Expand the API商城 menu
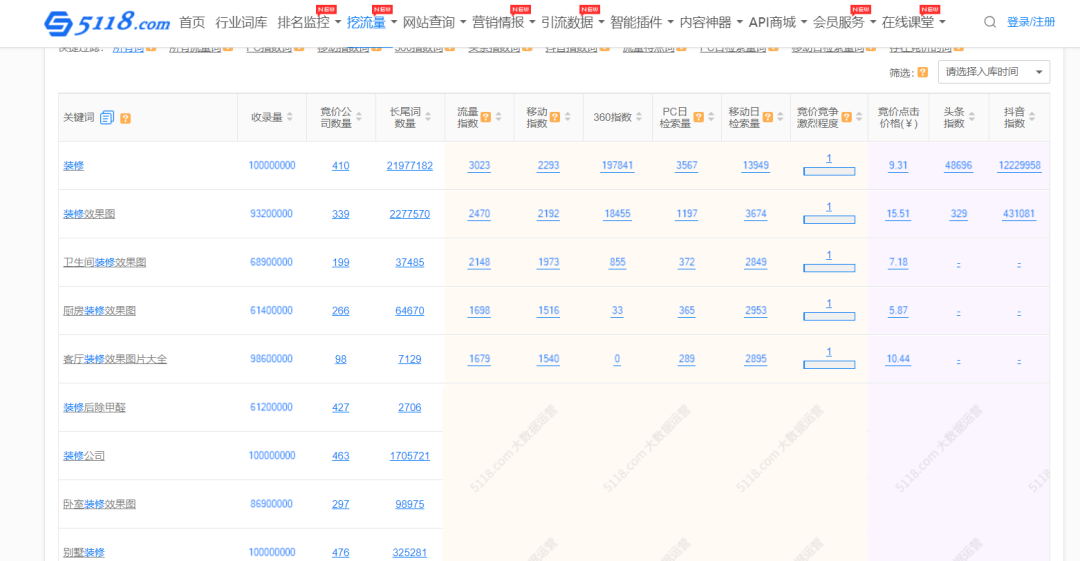1080x561 pixels. pos(778,22)
